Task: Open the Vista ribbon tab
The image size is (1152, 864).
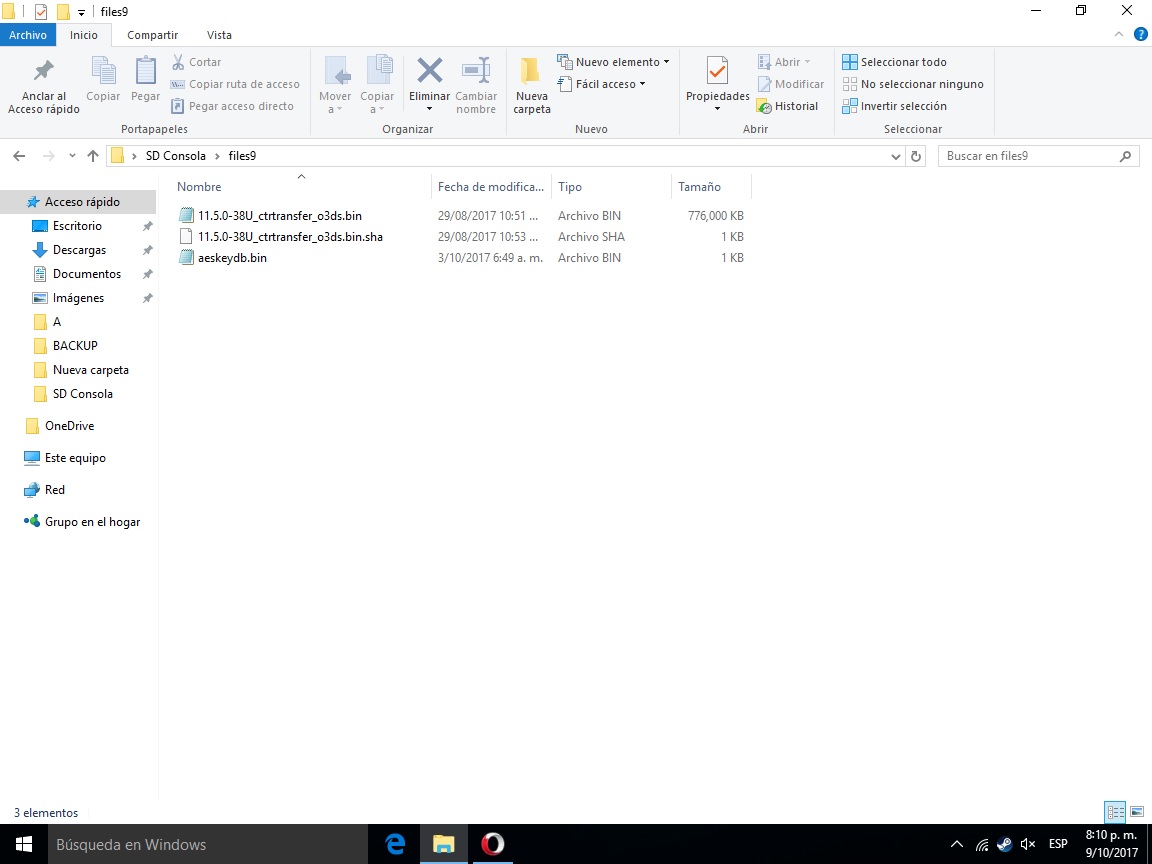Action: (x=219, y=35)
